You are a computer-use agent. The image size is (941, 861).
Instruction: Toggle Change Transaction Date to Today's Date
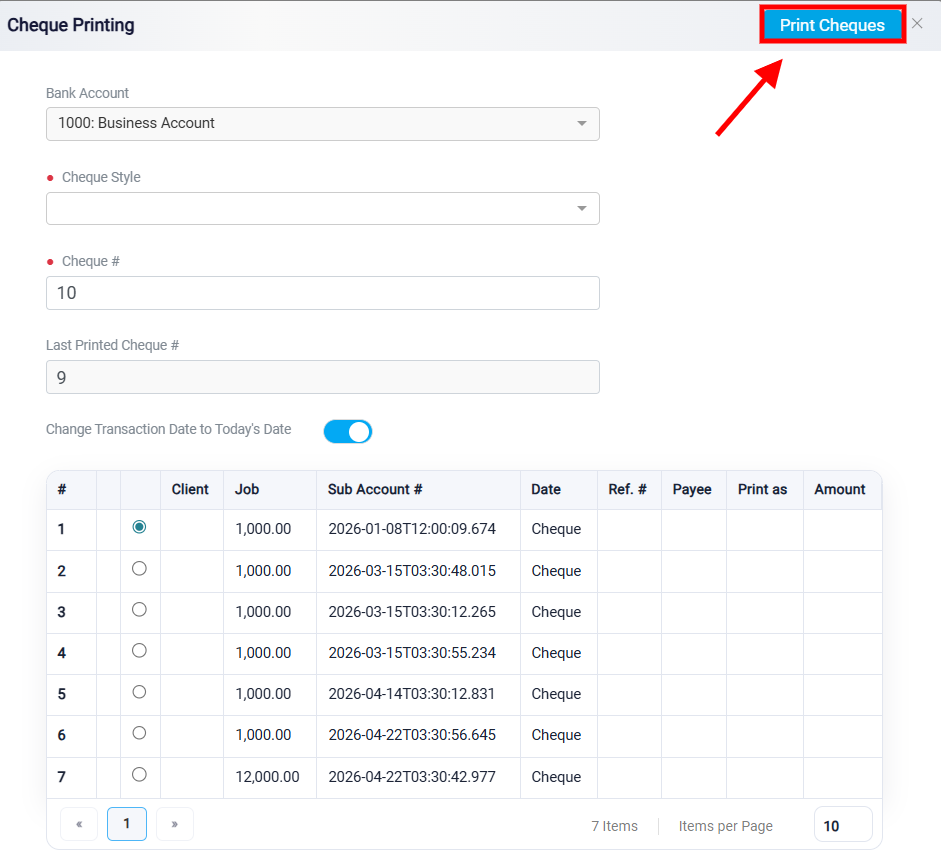coord(348,431)
